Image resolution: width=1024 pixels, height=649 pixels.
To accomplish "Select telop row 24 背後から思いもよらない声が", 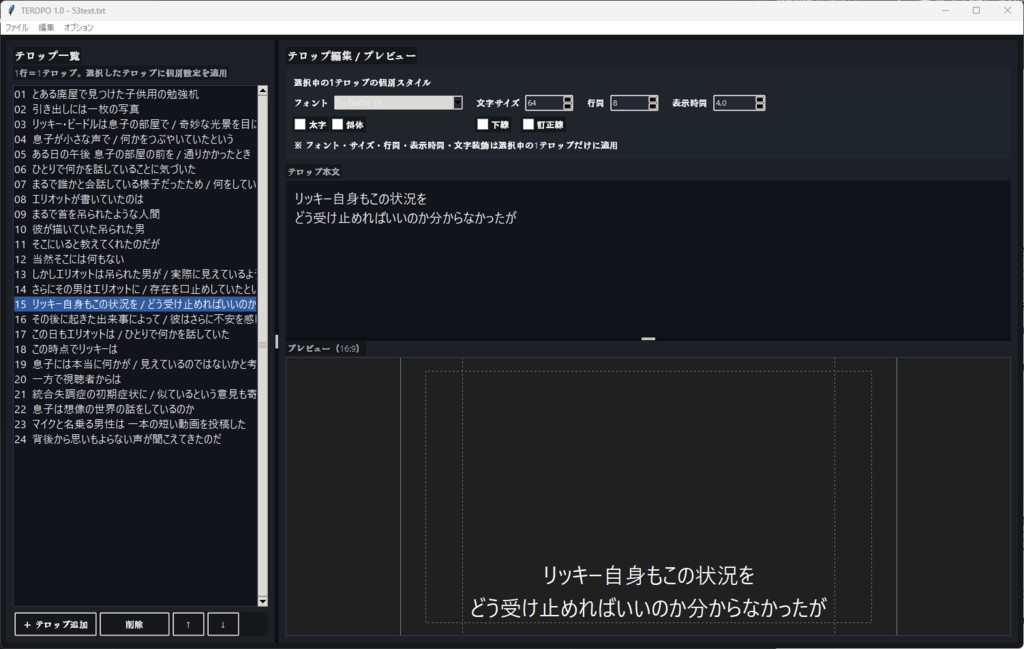I will [135, 439].
